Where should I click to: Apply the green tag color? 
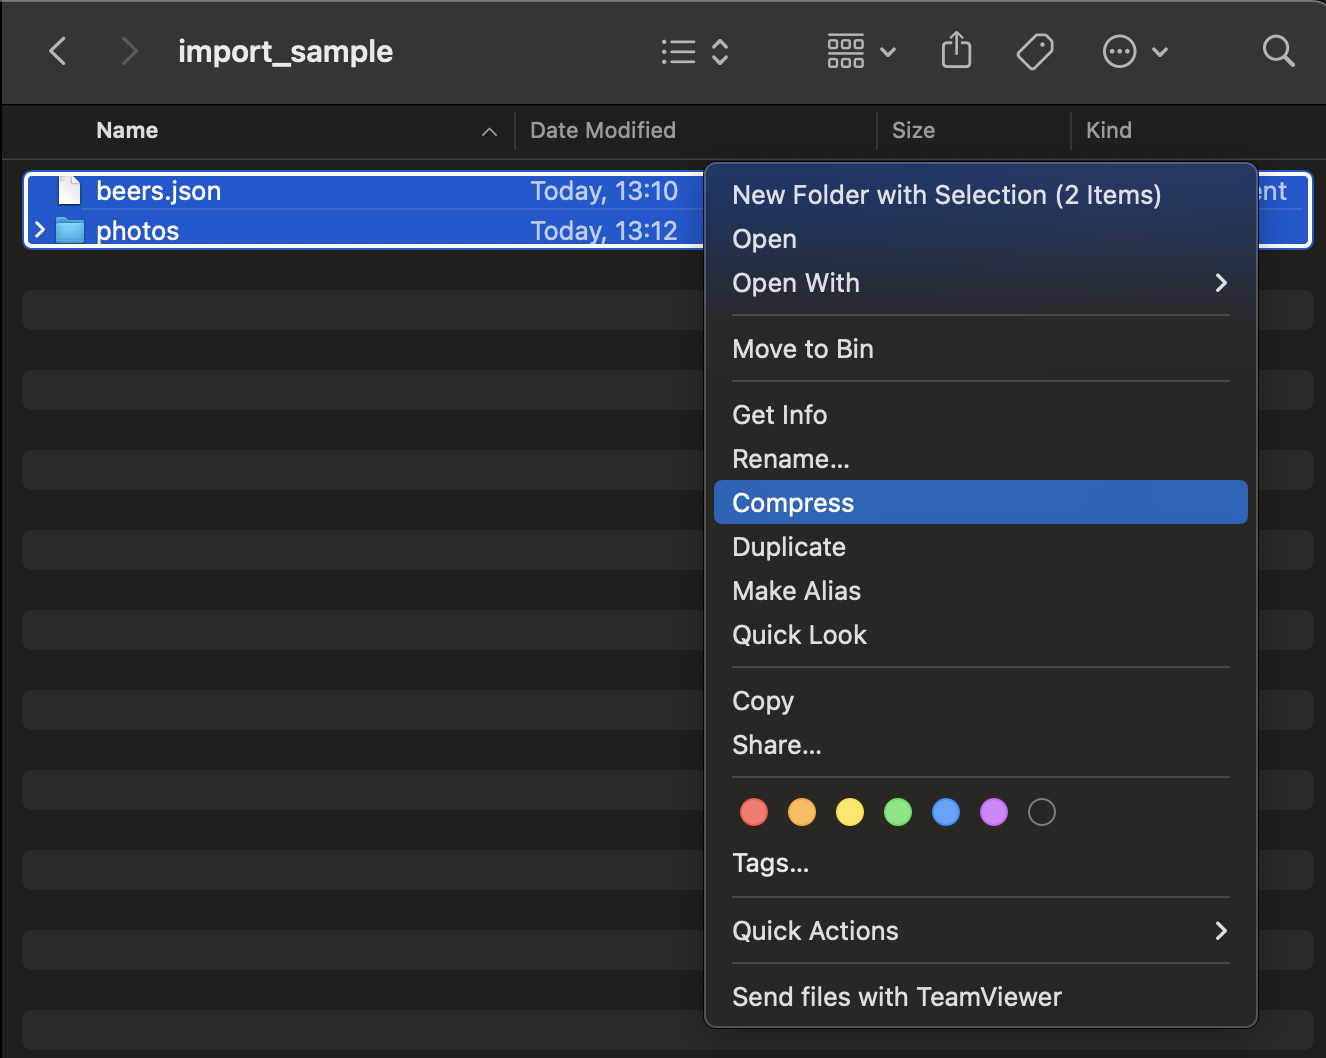click(x=898, y=812)
